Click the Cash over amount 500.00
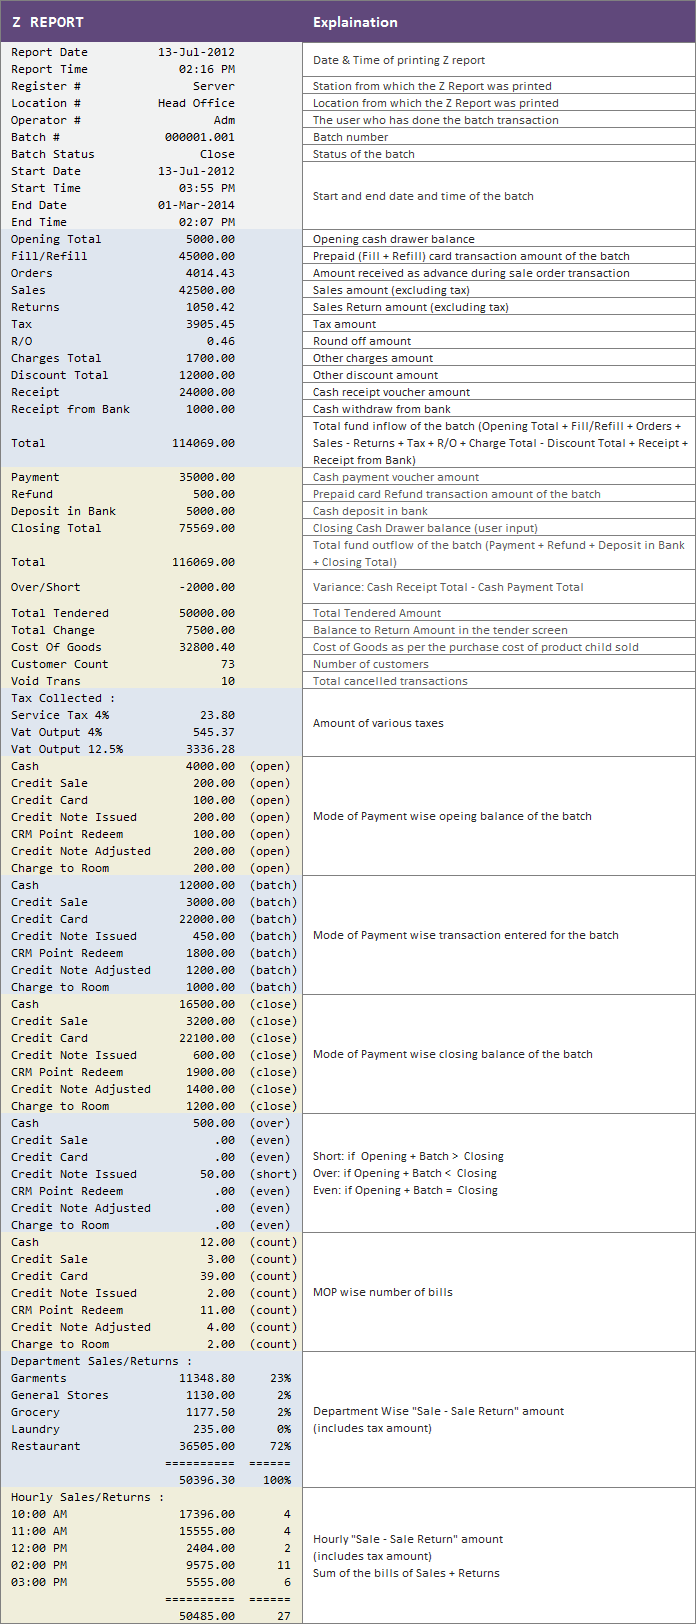Viewport: 696px width, 1624px height. coord(214,1123)
